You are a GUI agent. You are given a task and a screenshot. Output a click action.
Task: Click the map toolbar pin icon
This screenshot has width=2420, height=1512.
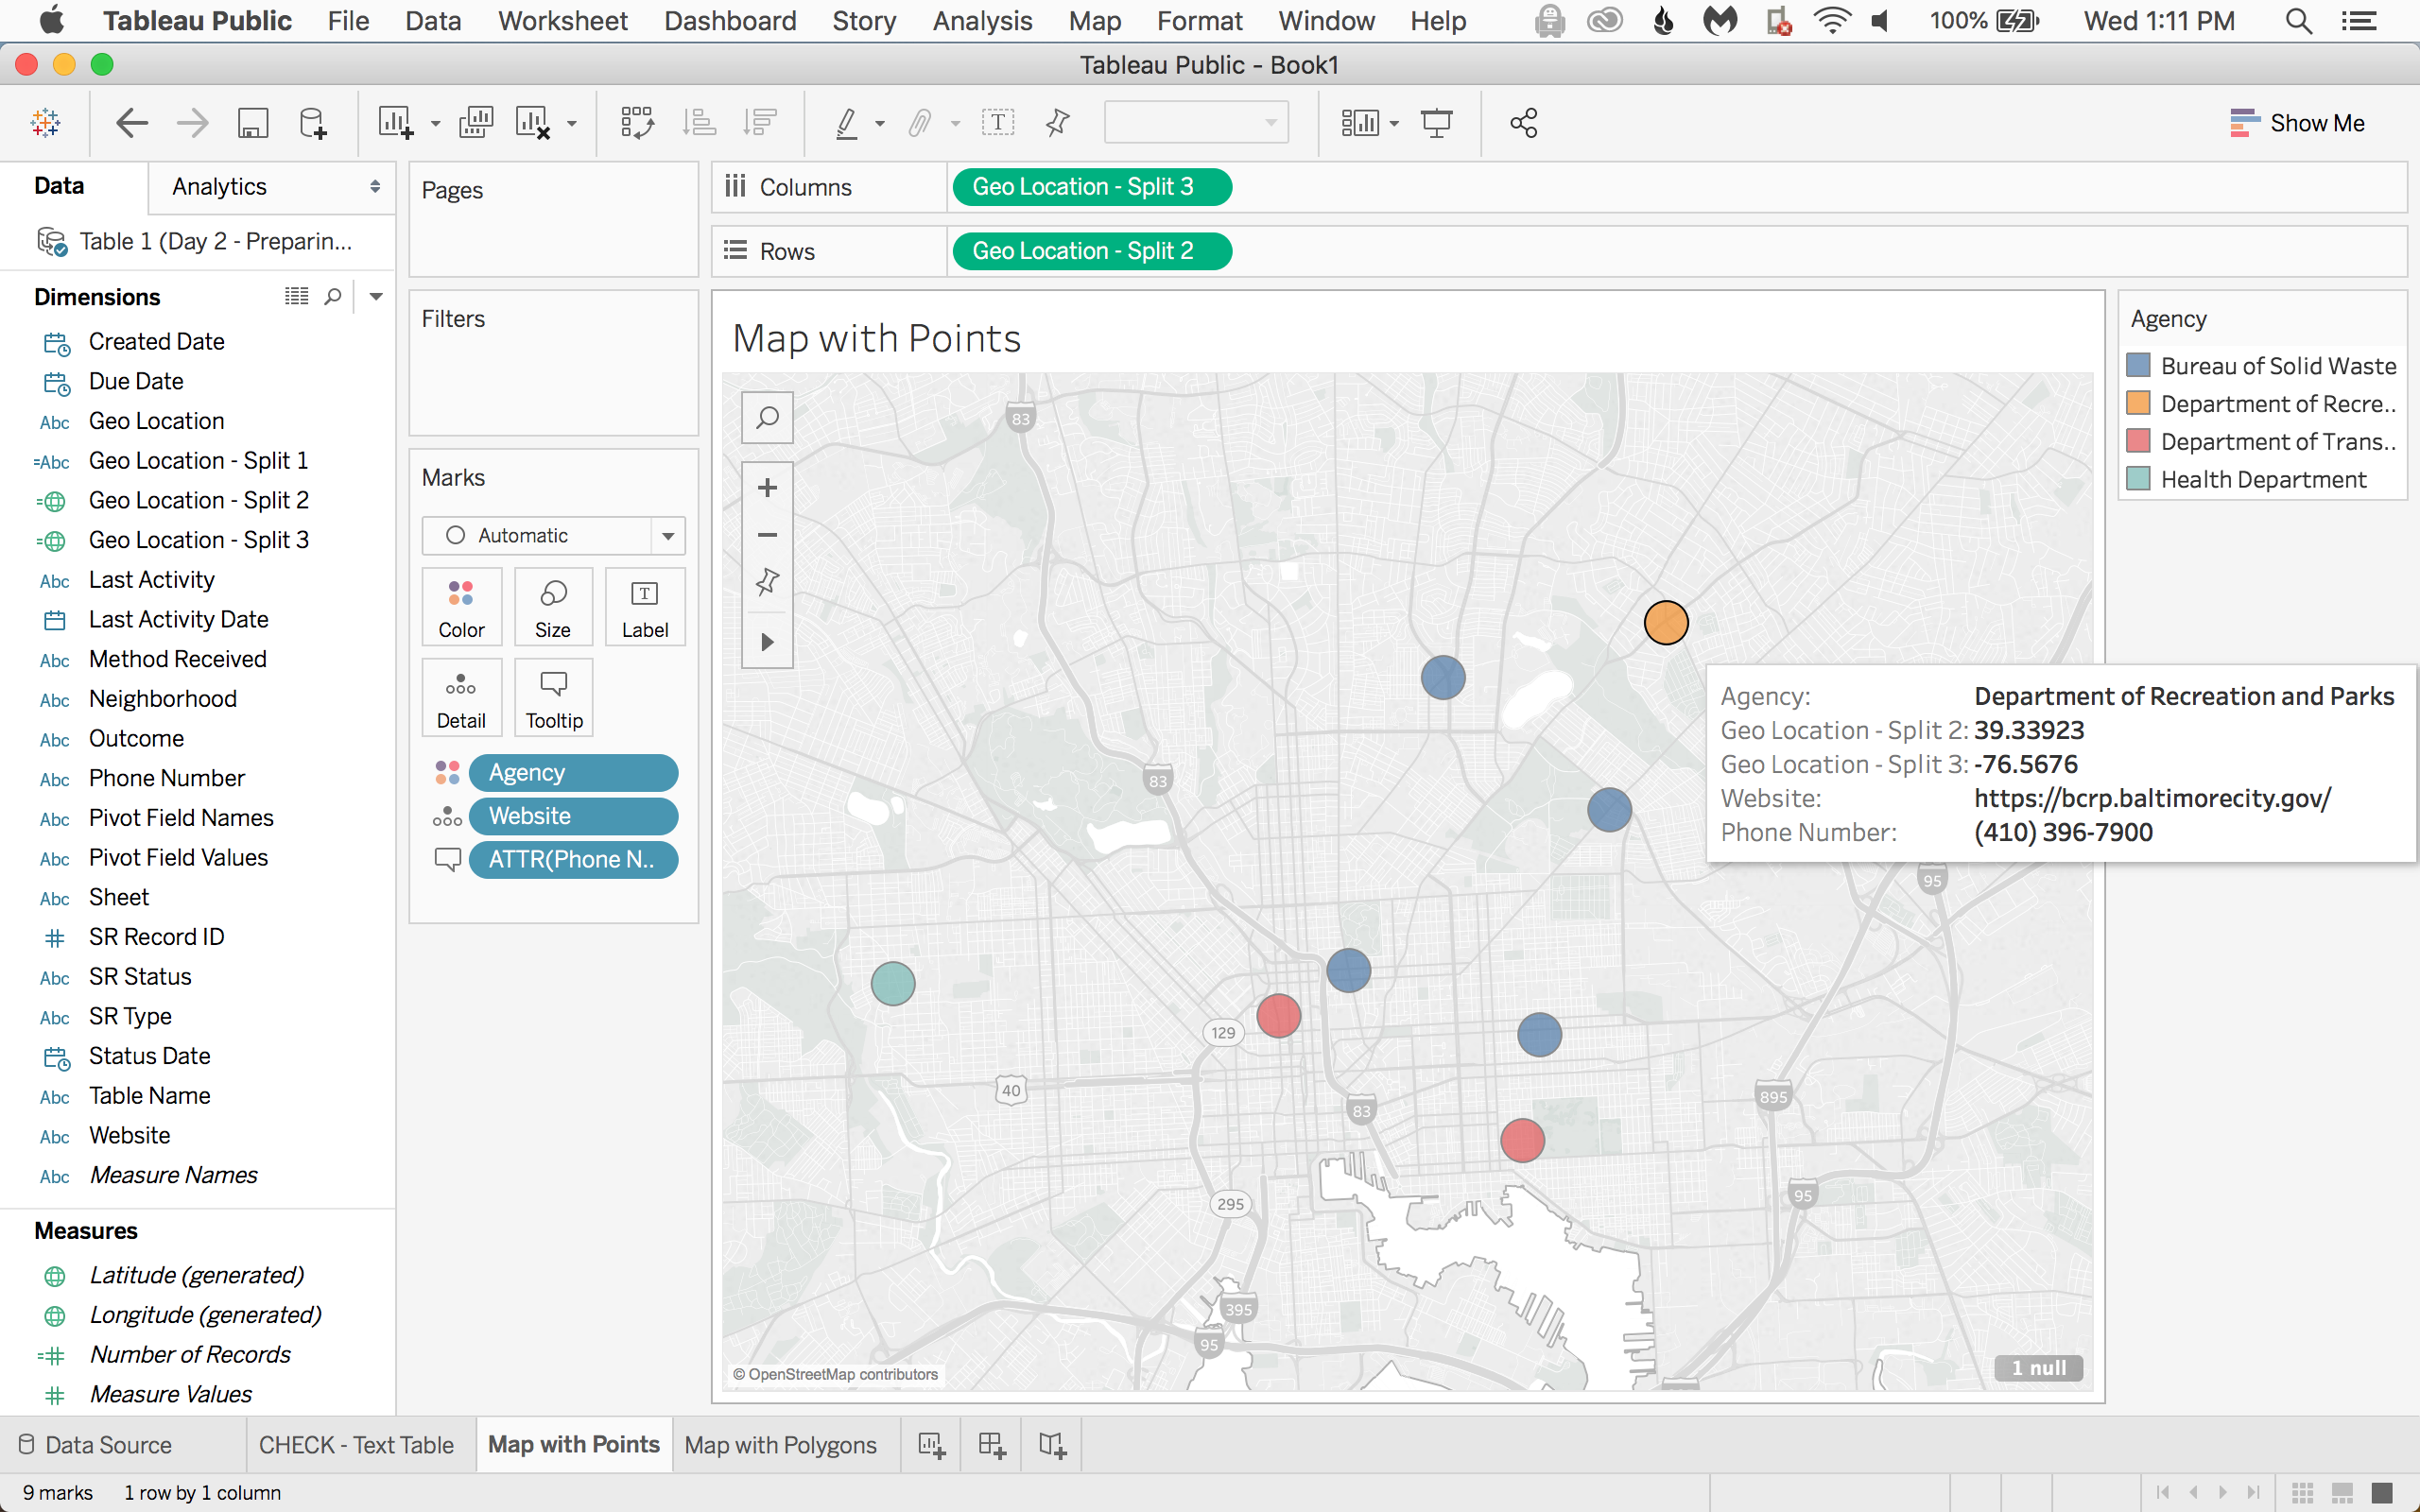pos(767,582)
